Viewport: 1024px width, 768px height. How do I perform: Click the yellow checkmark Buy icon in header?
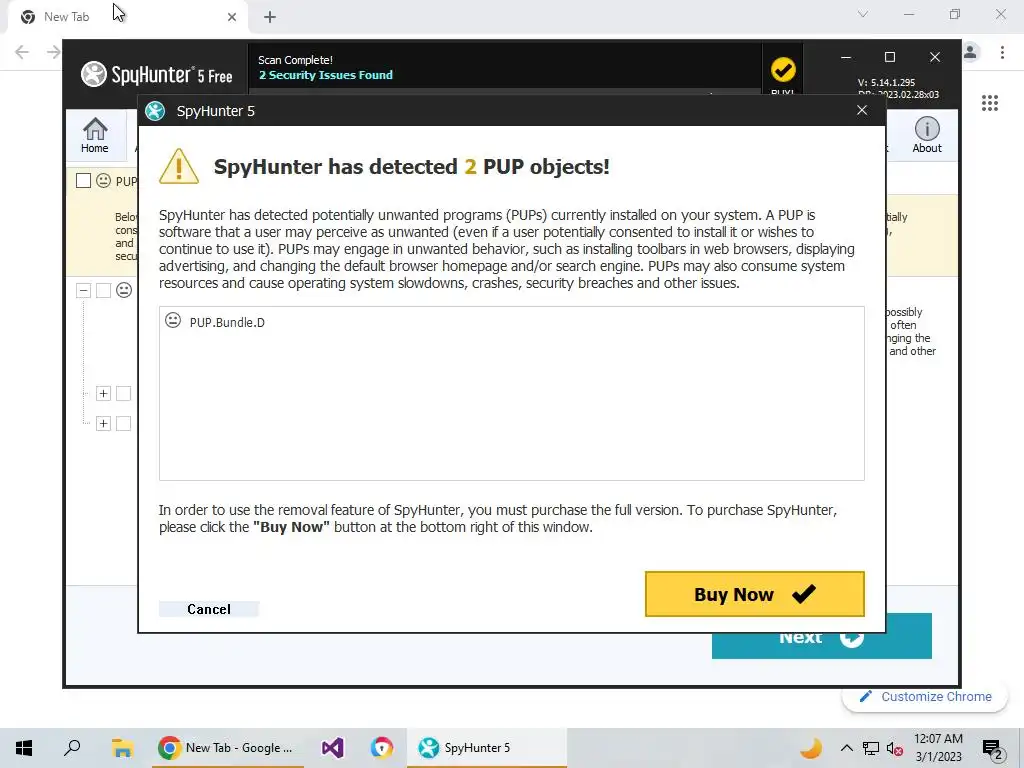tap(782, 69)
